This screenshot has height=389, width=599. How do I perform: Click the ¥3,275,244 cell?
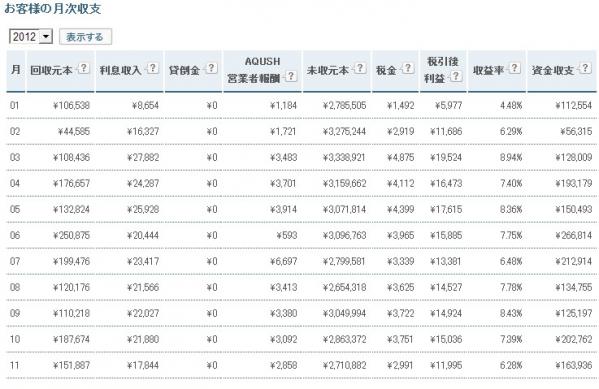point(344,131)
